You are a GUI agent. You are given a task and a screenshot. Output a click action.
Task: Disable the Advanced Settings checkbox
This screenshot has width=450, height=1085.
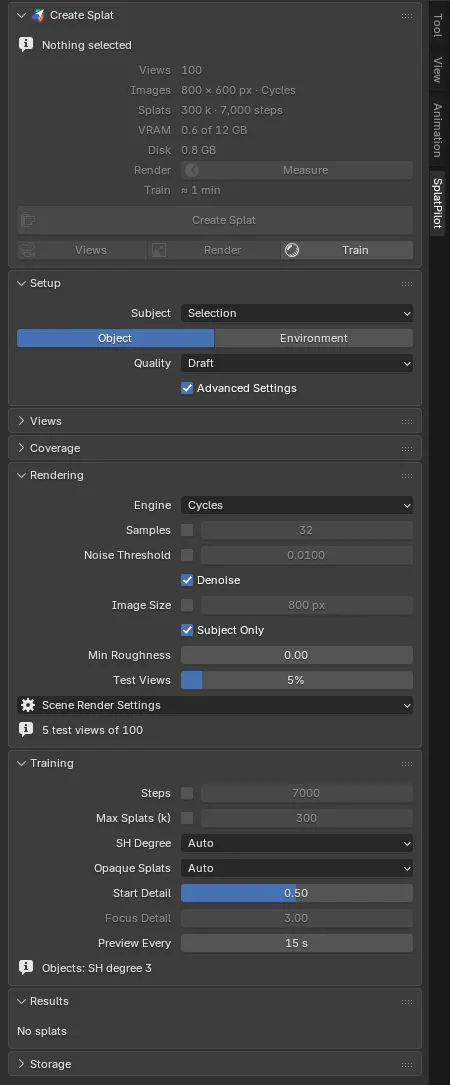tap(187, 388)
